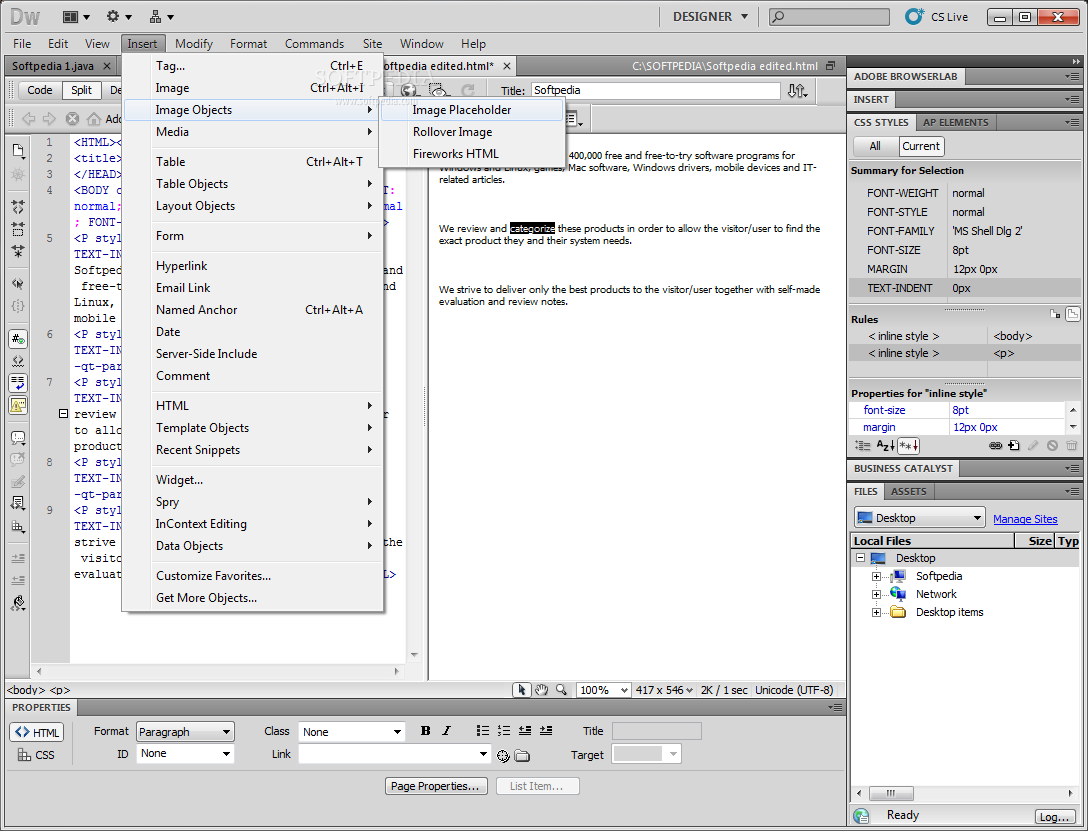Image resolution: width=1088 pixels, height=831 pixels.
Task: Choose Image Placeholder from submenu
Action: coord(472,110)
